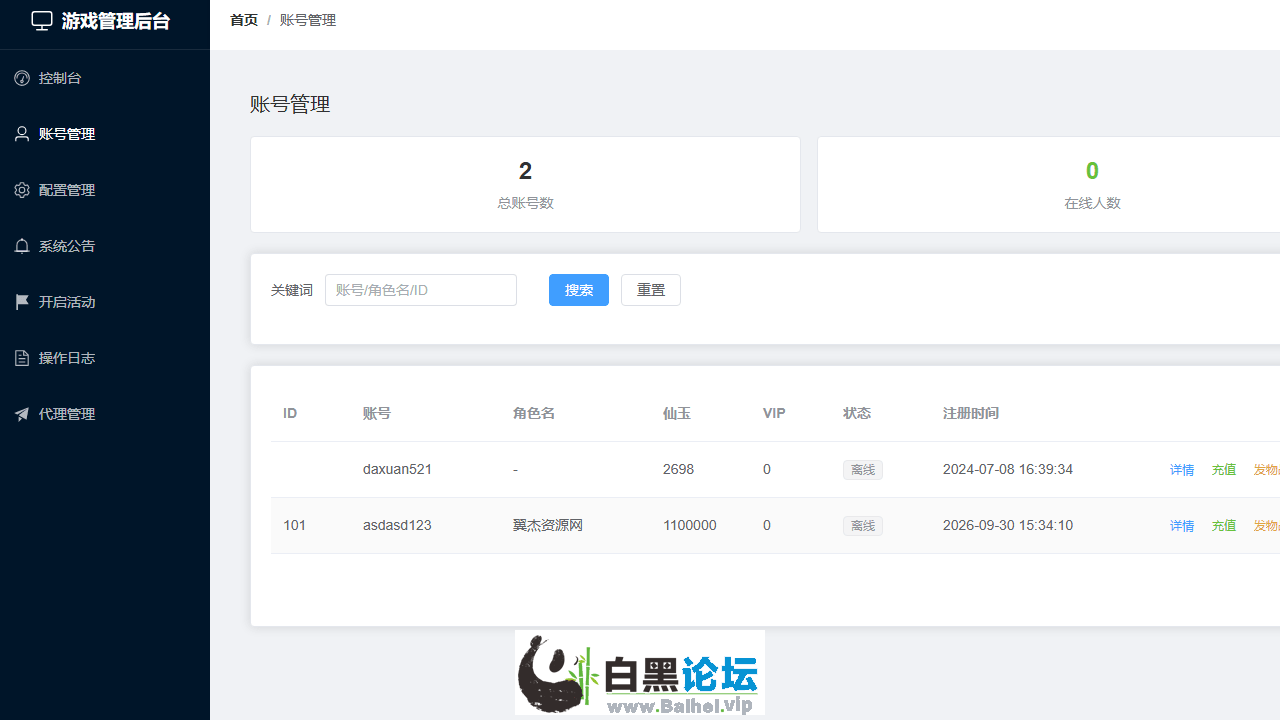The width and height of the screenshot is (1280, 720).
Task: Click registration time 2024-07-08 16:39:34
Action: (1008, 469)
